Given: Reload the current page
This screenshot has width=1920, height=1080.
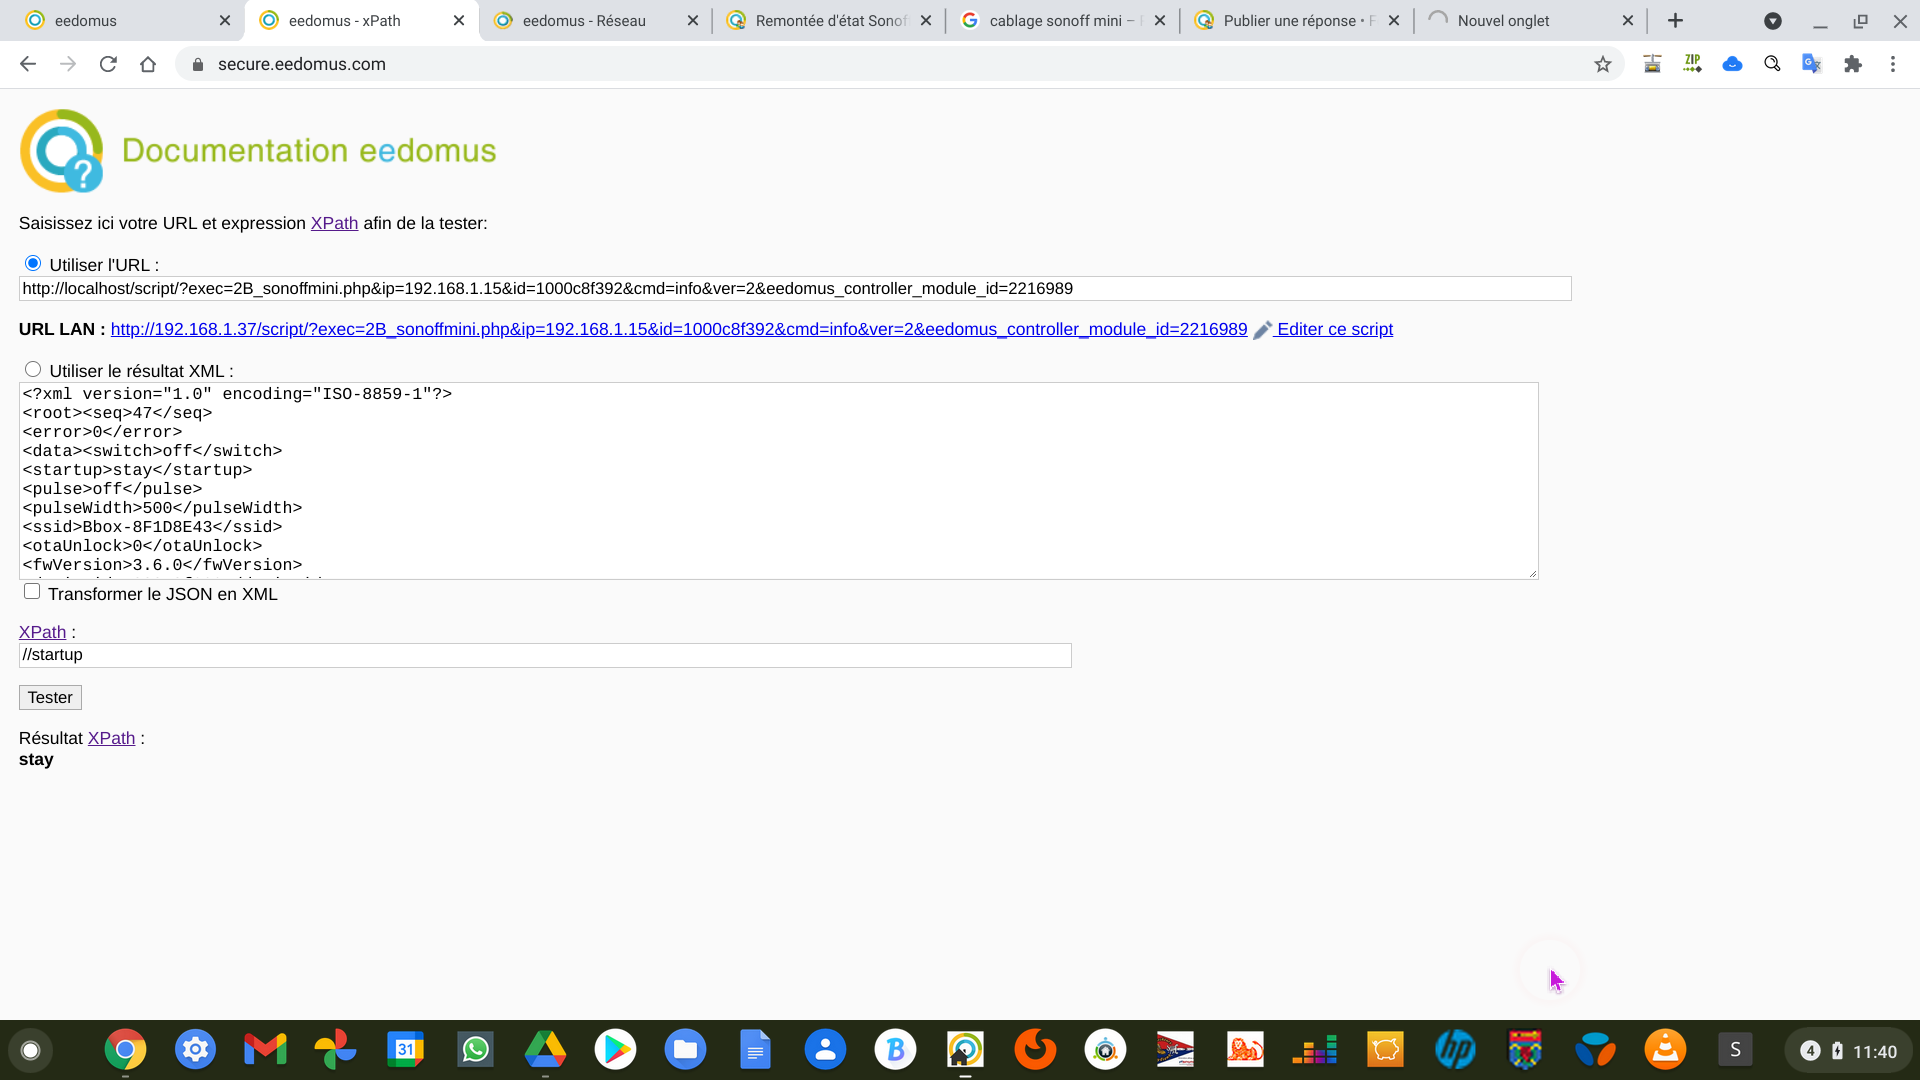Looking at the screenshot, I should pos(108,64).
